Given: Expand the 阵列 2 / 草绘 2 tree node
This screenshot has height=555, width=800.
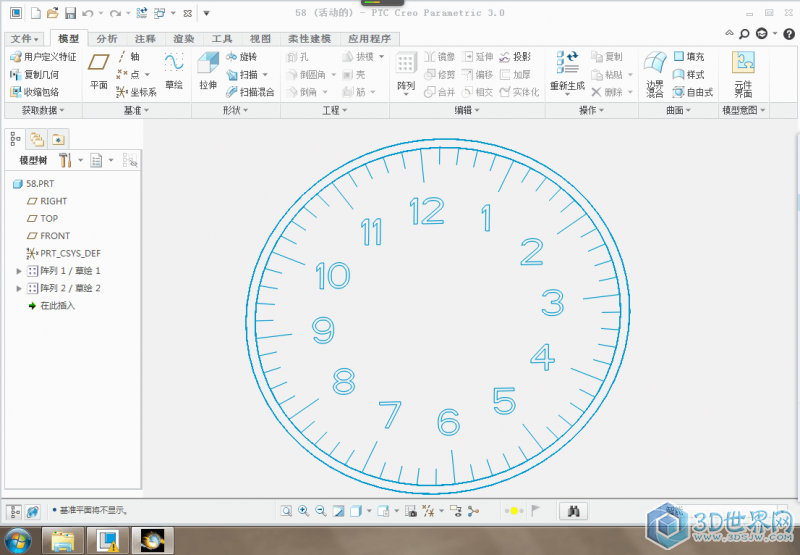Looking at the screenshot, I should coord(19,288).
